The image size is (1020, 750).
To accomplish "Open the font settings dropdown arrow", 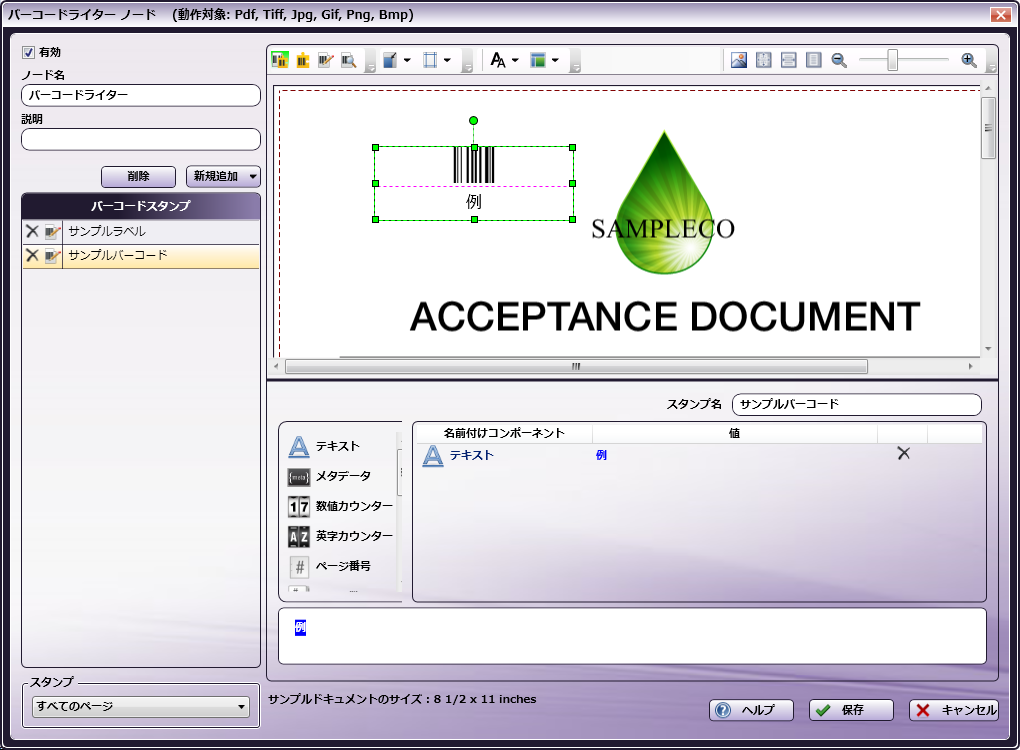I will (515, 60).
